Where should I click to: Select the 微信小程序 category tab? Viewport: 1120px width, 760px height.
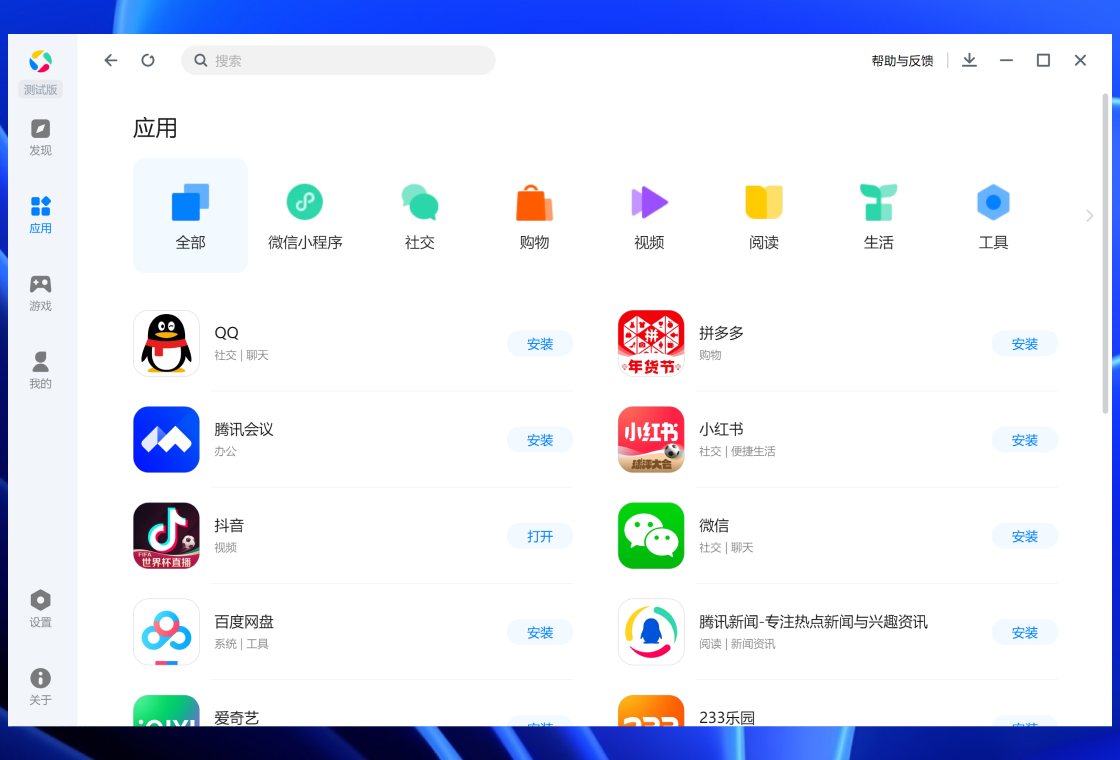pyautogui.click(x=305, y=215)
